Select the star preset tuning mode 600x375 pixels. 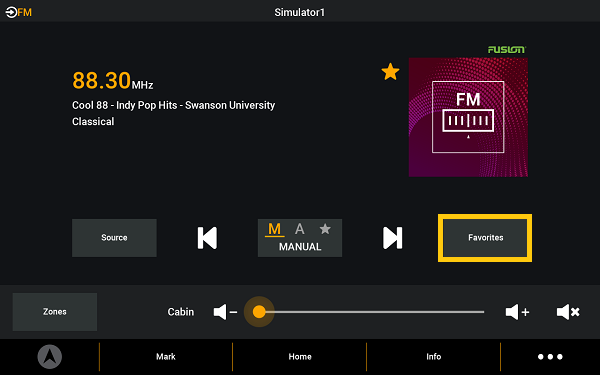point(325,229)
